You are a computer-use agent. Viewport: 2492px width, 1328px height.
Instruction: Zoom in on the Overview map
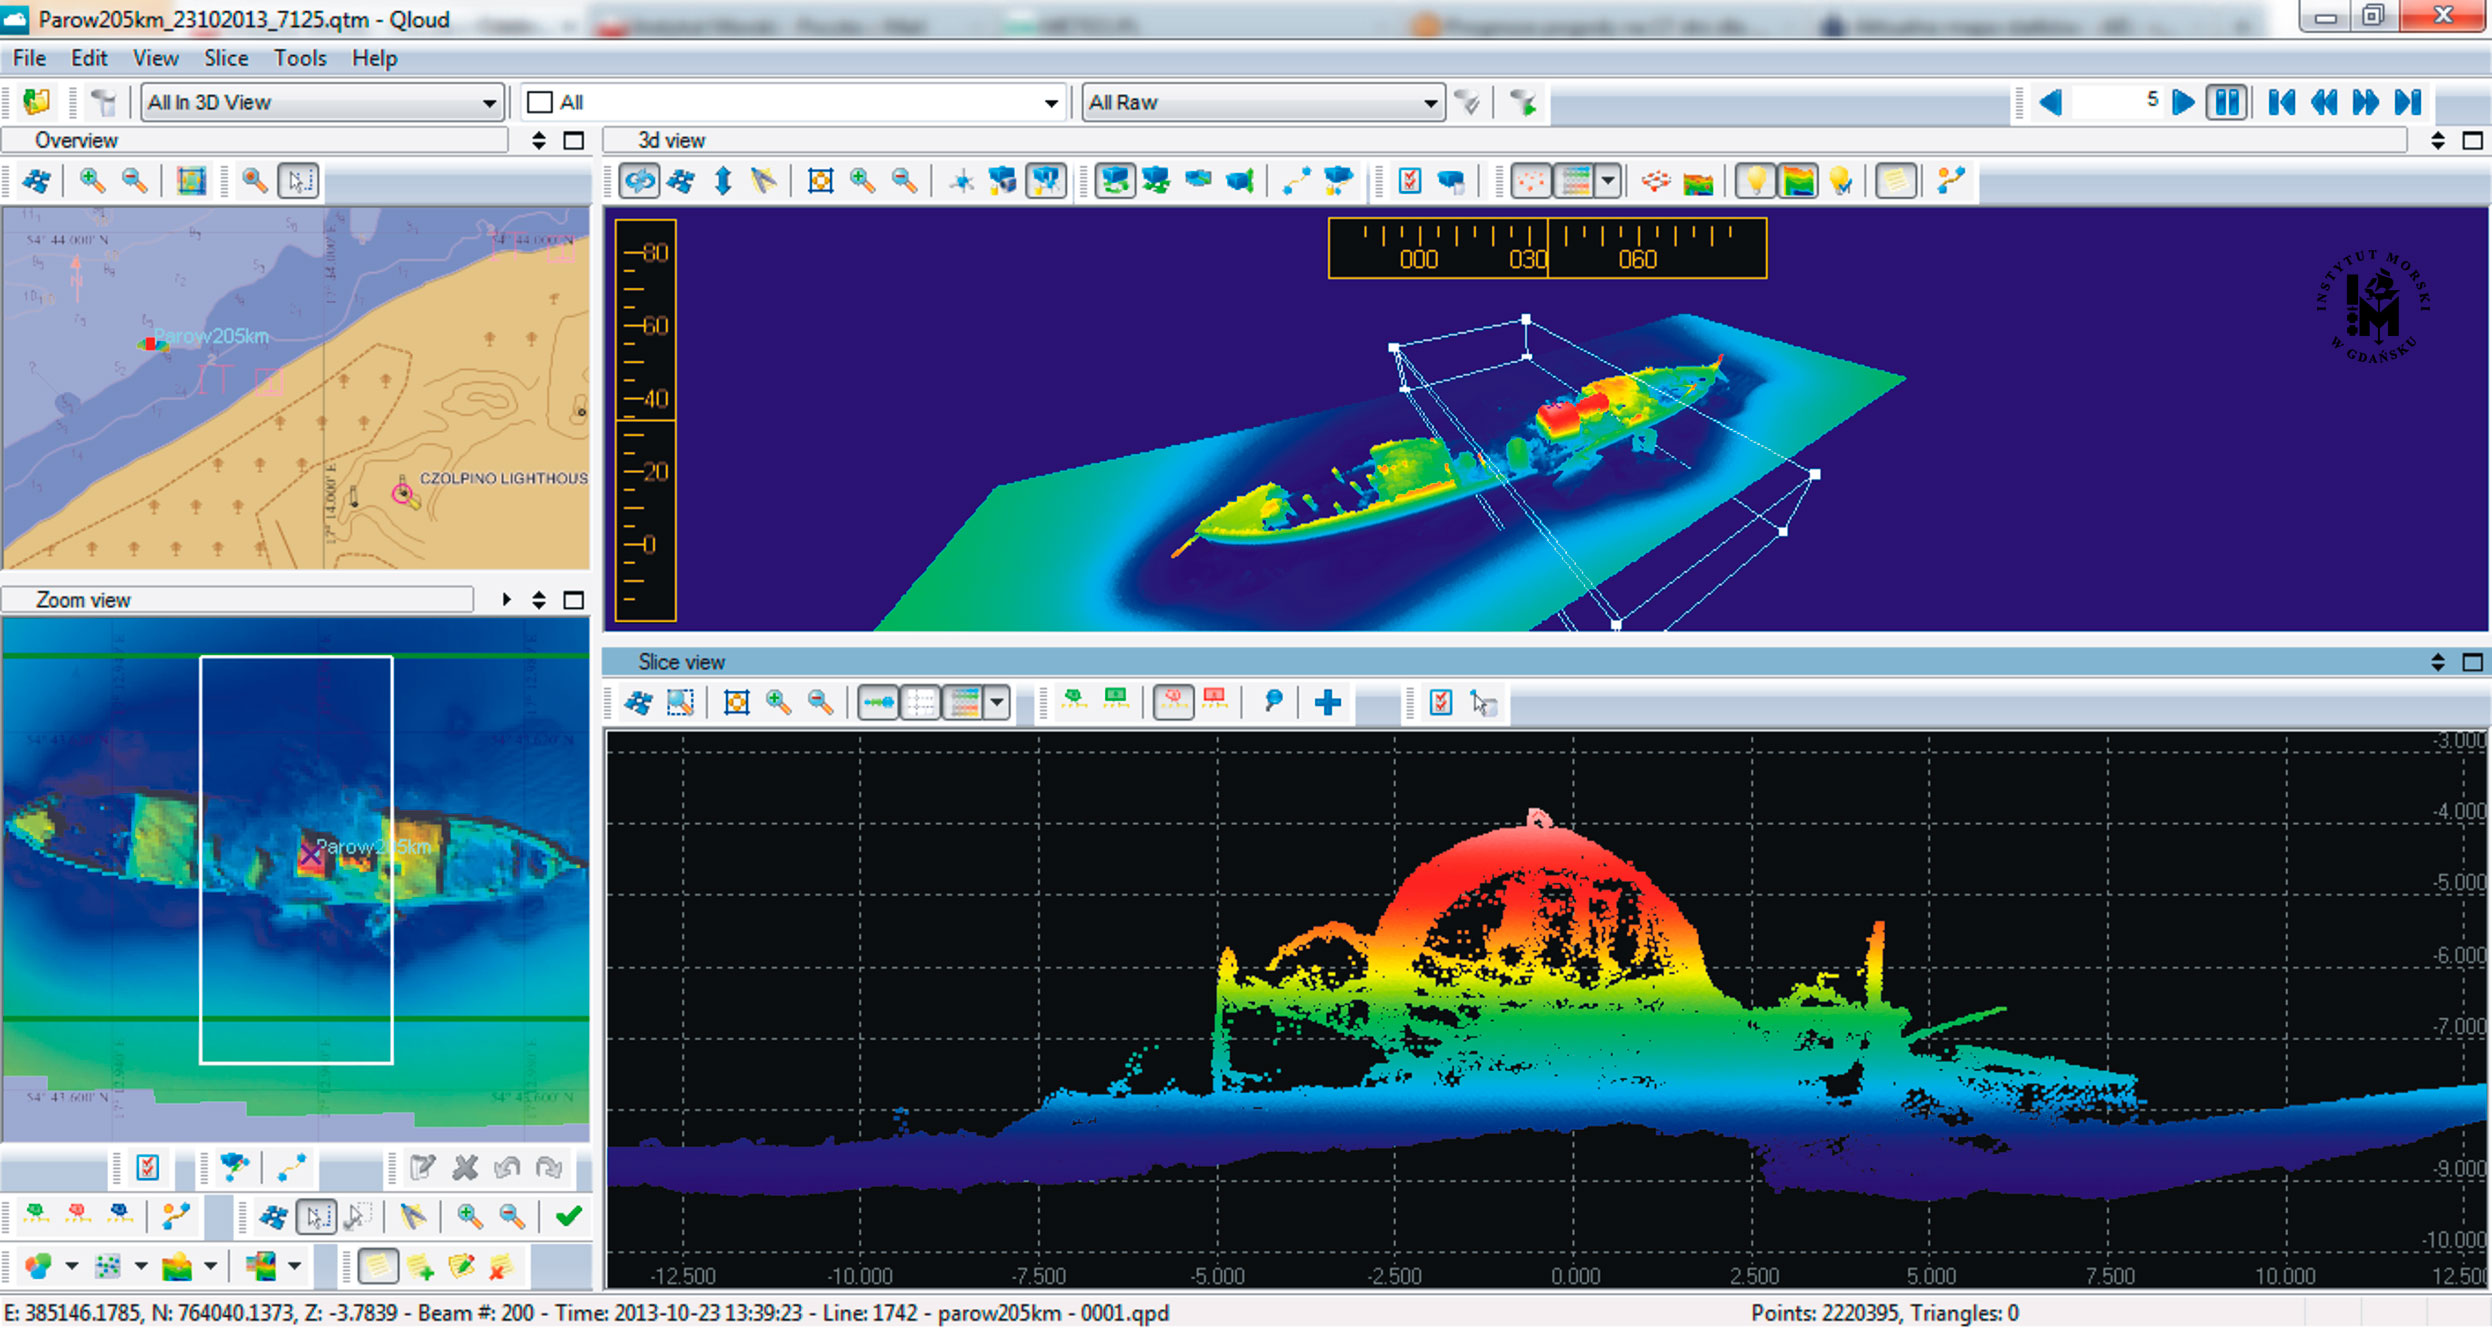[92, 181]
